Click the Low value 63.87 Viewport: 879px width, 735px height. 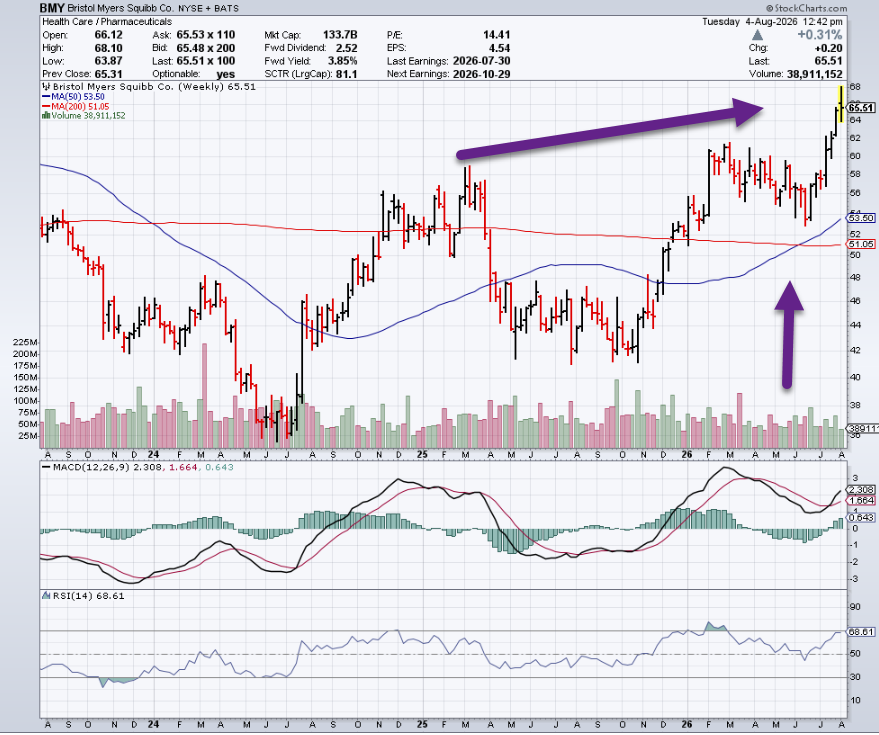pos(108,61)
